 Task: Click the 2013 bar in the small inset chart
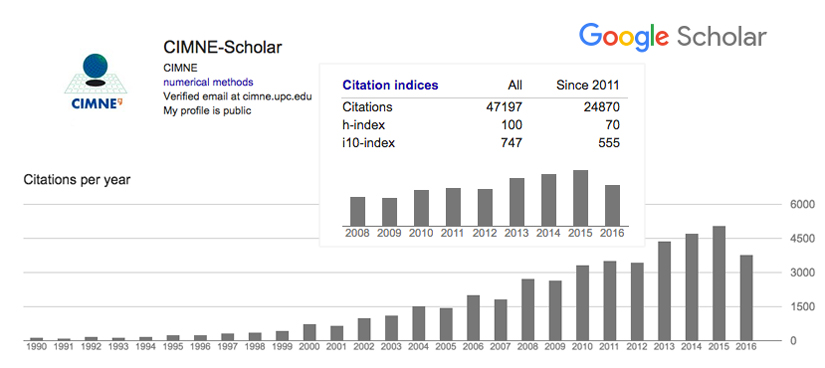click(x=517, y=202)
